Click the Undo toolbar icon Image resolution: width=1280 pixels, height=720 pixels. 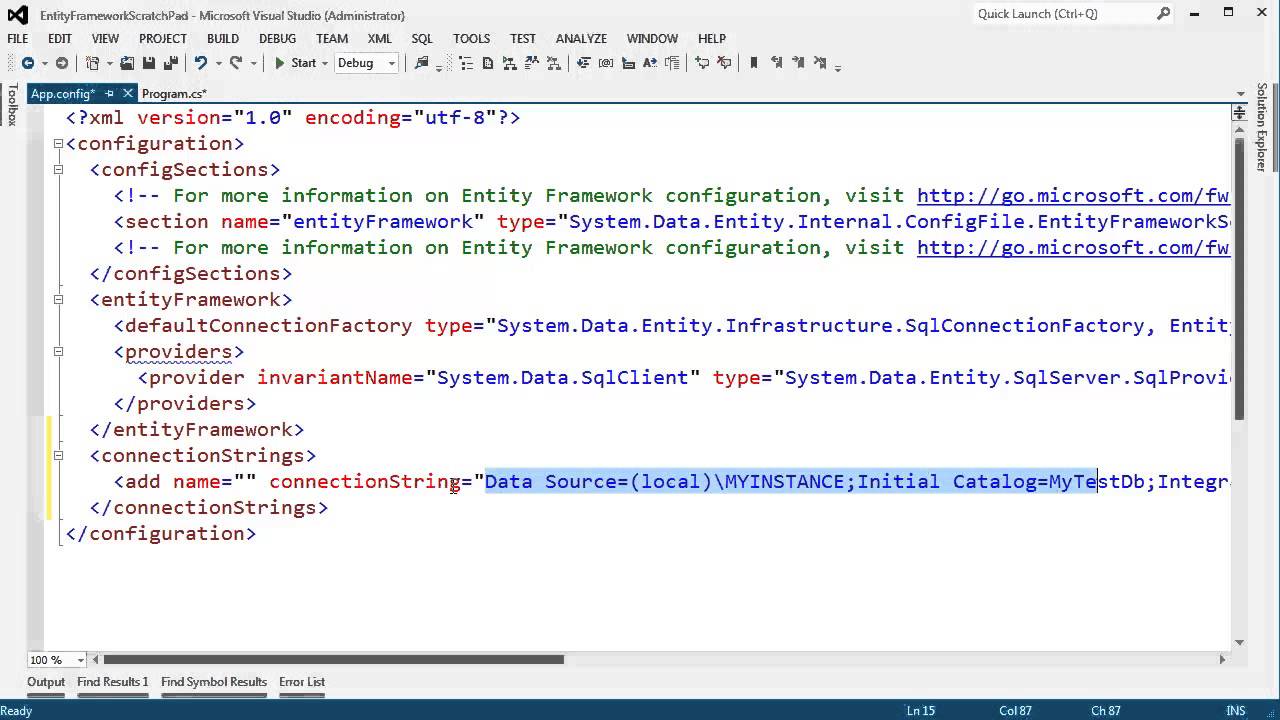tap(201, 63)
